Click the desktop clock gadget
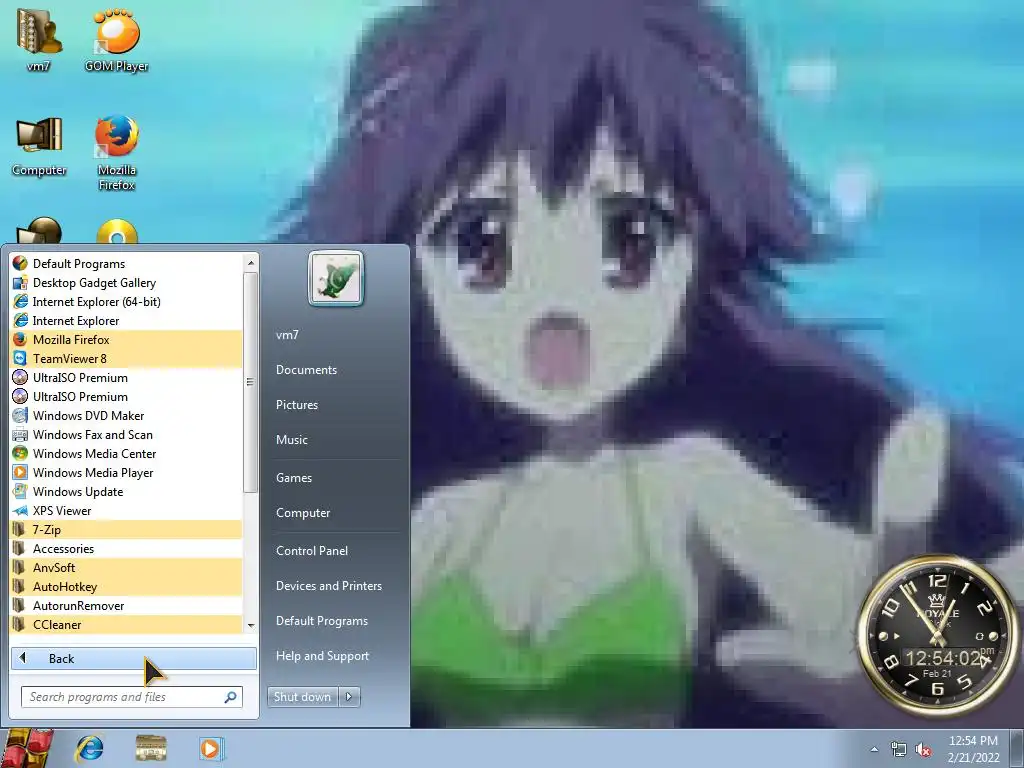The width and height of the screenshot is (1024, 768). (937, 637)
